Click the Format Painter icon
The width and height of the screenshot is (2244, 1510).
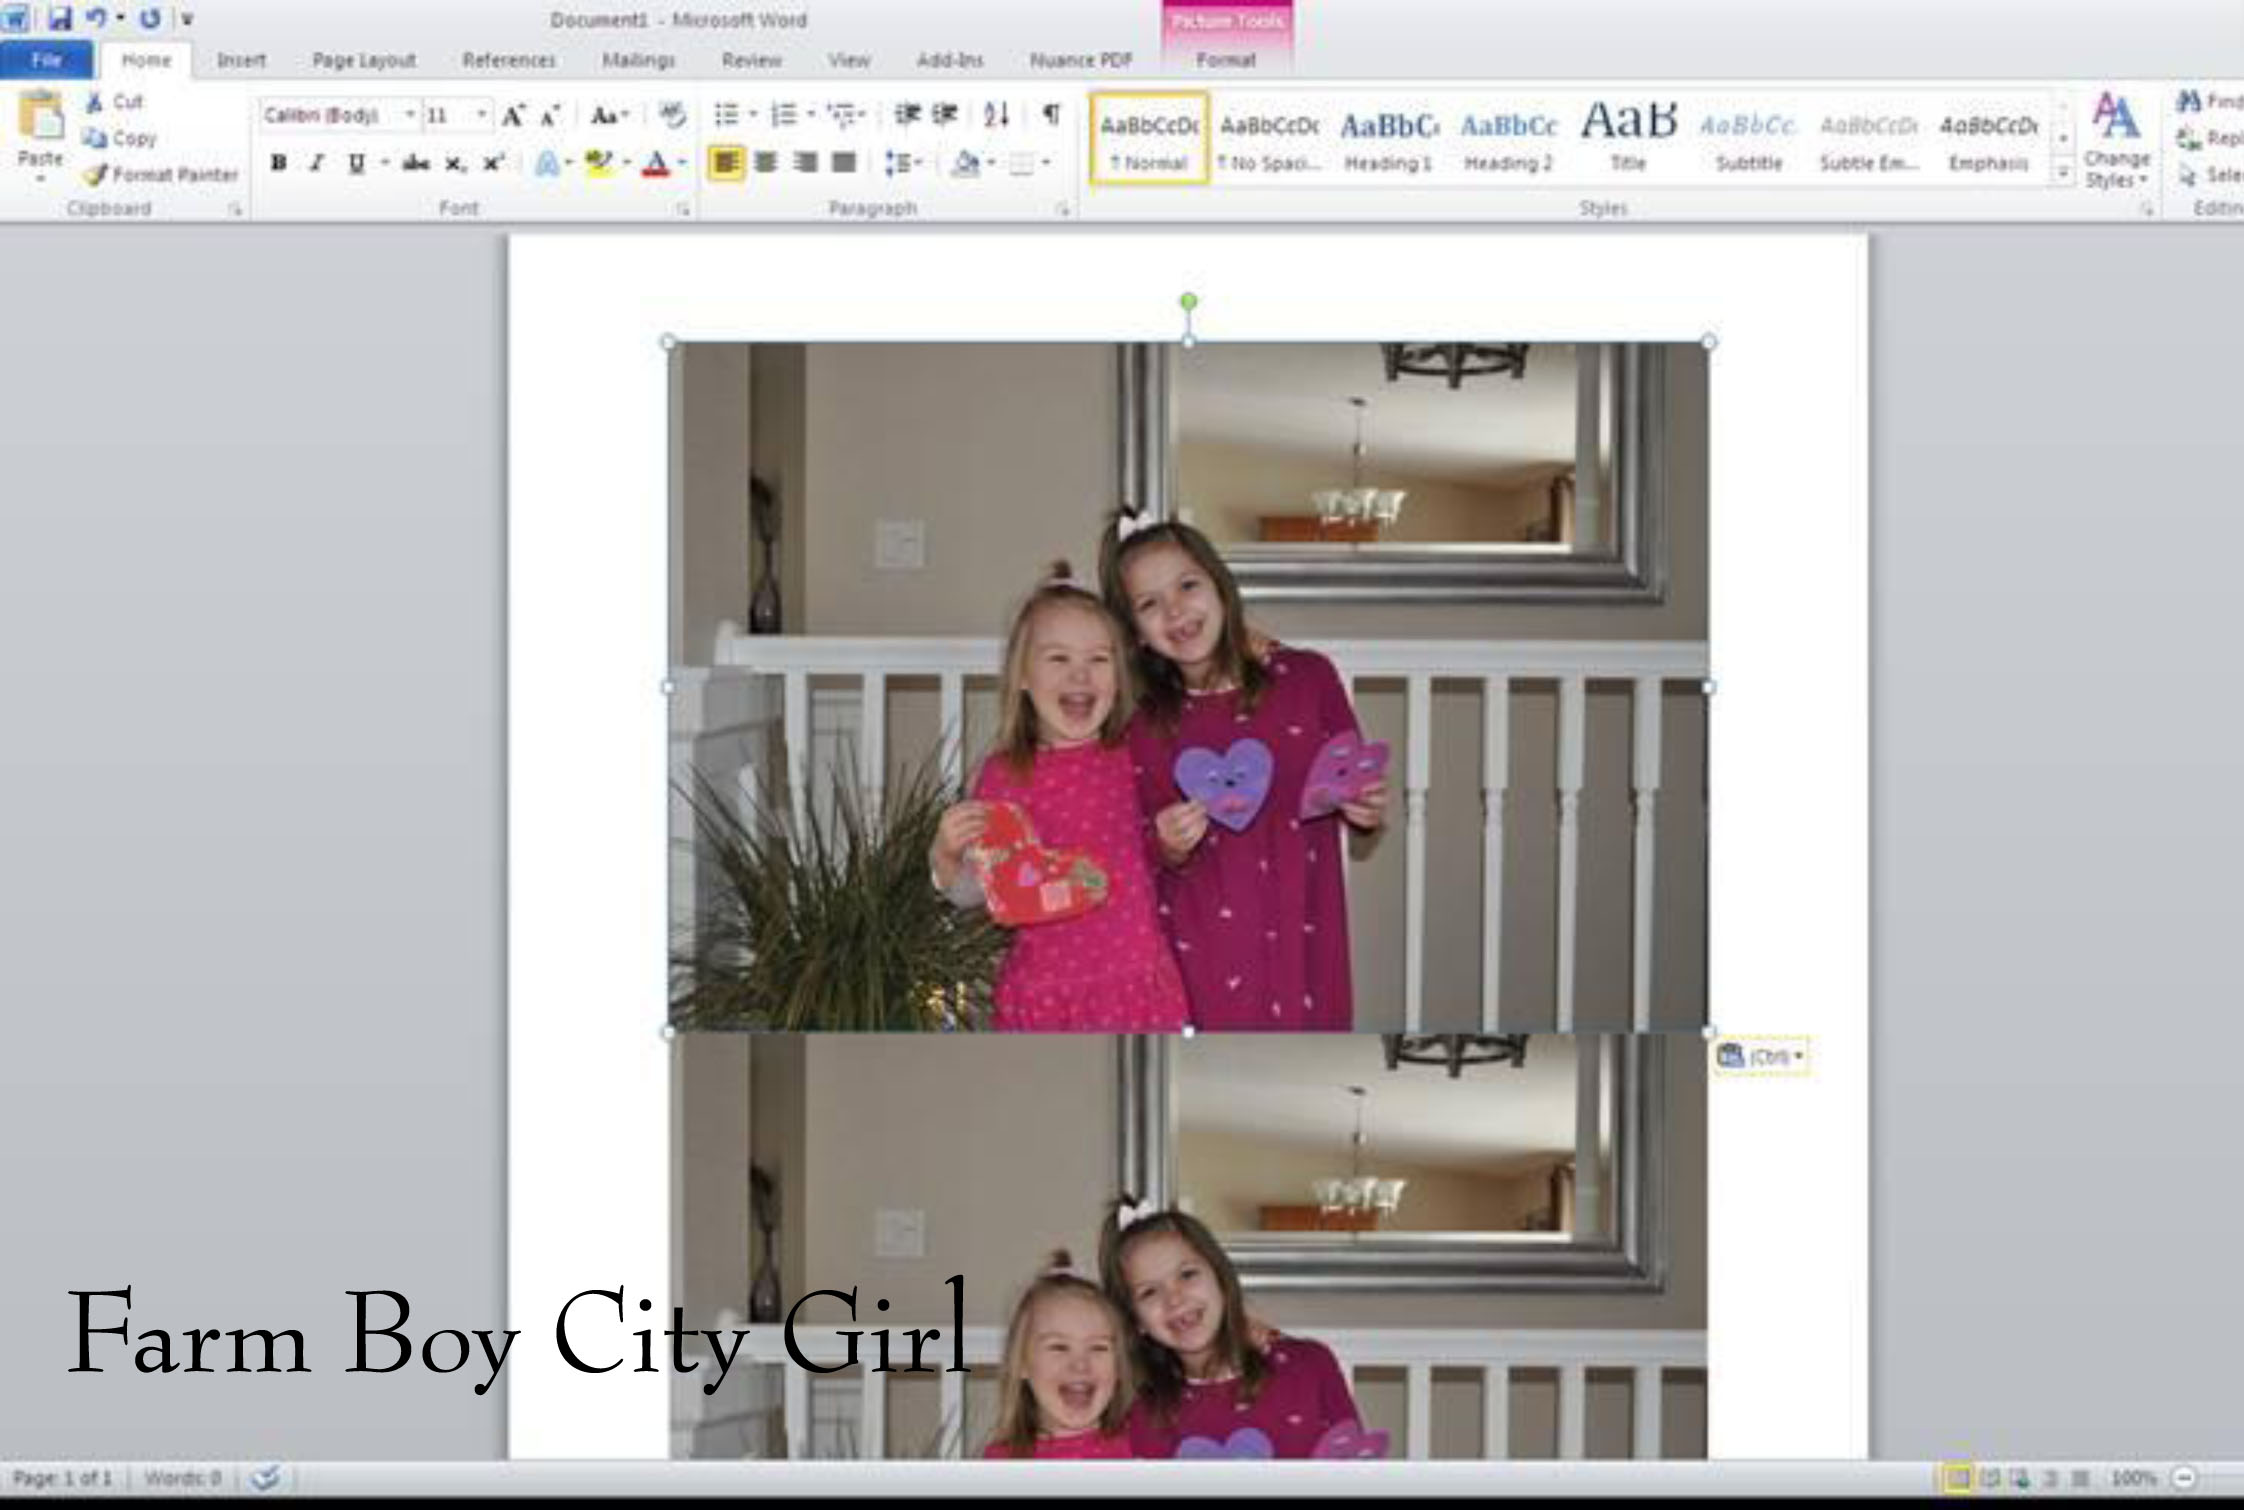coord(97,175)
